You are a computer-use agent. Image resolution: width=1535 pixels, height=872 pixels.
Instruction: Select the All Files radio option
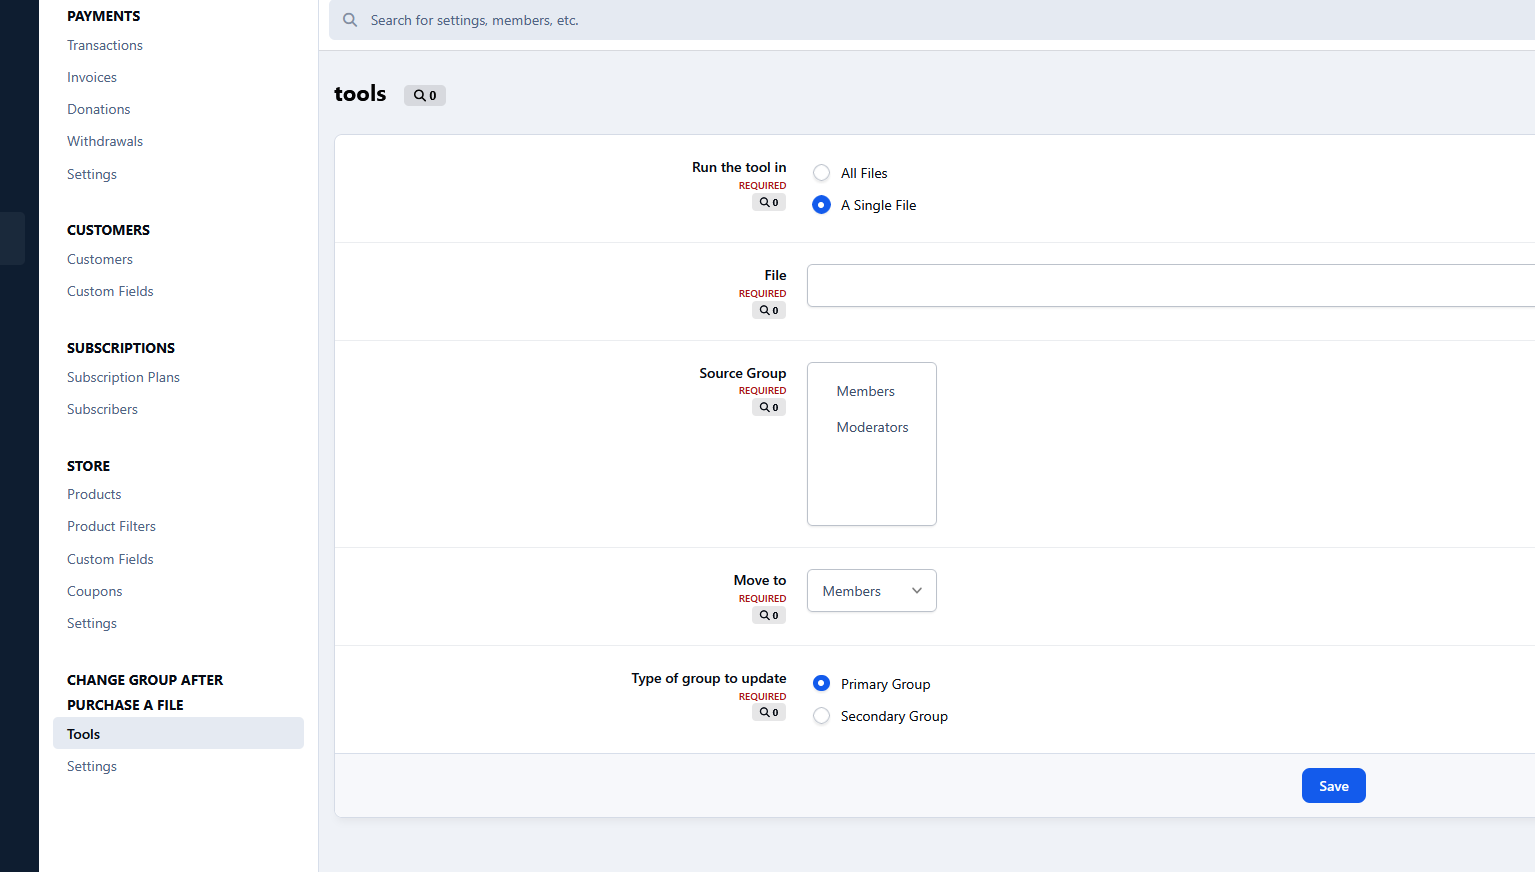pyautogui.click(x=821, y=173)
